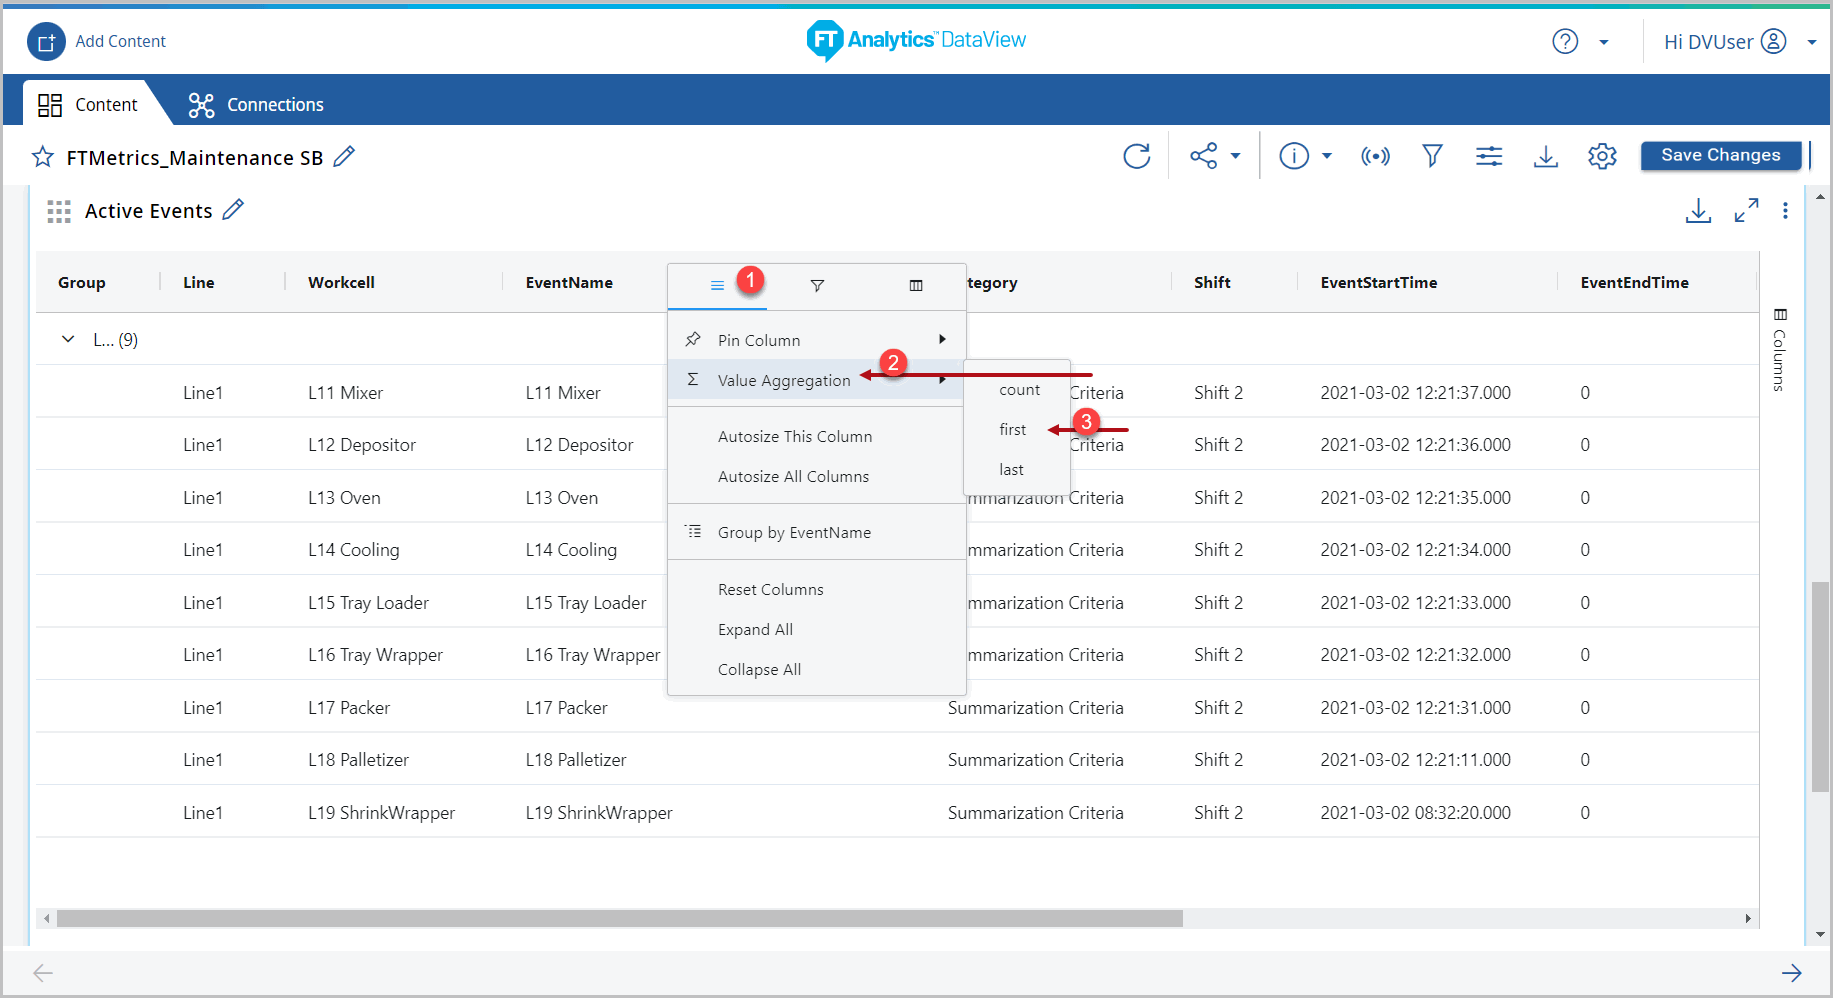The image size is (1833, 998).
Task: Click the Shift column header
Action: click(1212, 282)
